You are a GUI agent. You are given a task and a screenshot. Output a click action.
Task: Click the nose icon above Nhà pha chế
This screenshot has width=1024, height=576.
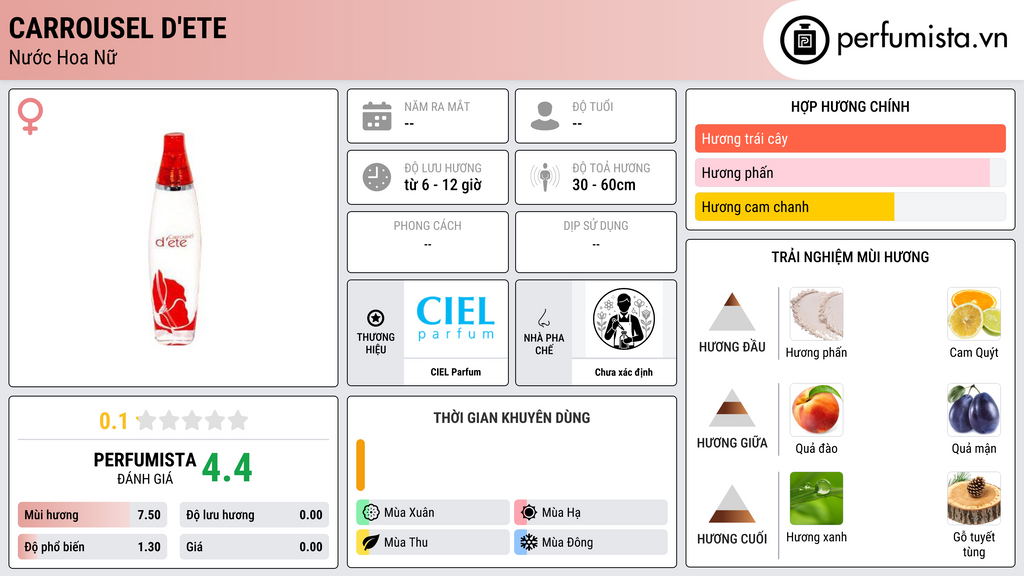coord(543,318)
